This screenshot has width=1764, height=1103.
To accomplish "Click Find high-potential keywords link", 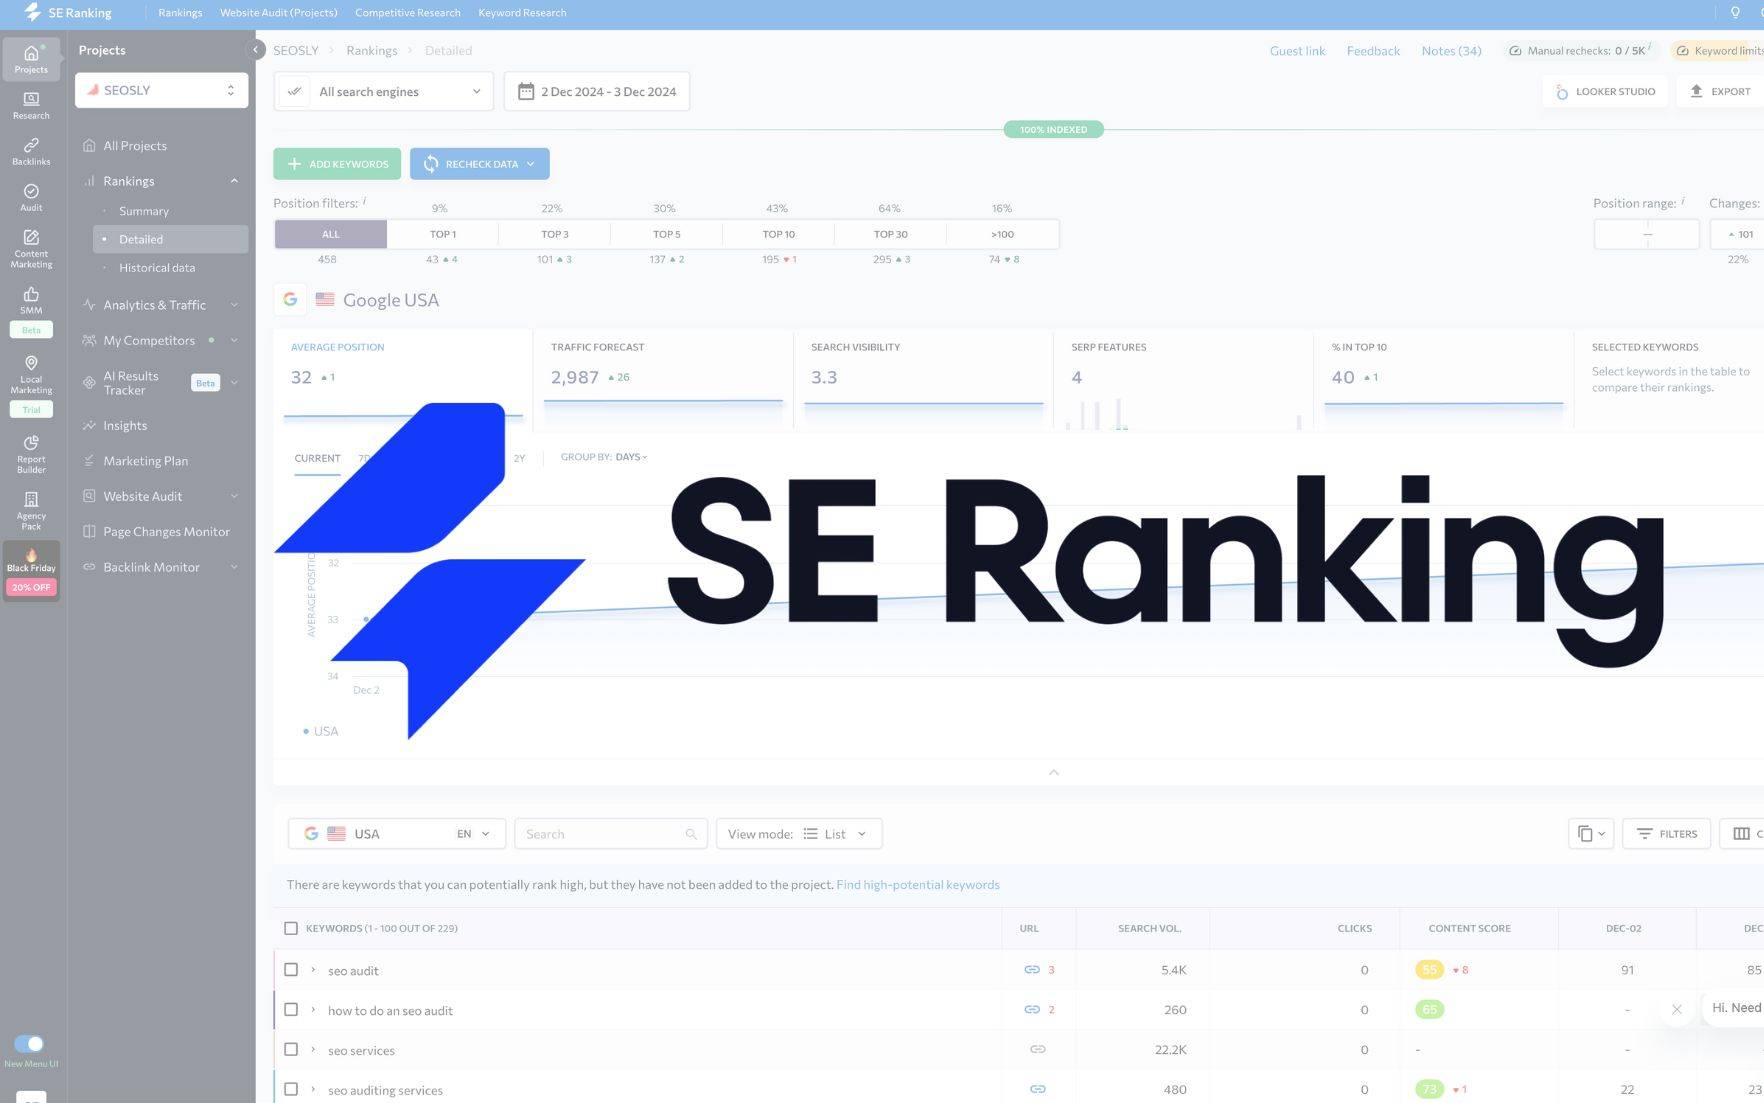I will click(x=918, y=884).
